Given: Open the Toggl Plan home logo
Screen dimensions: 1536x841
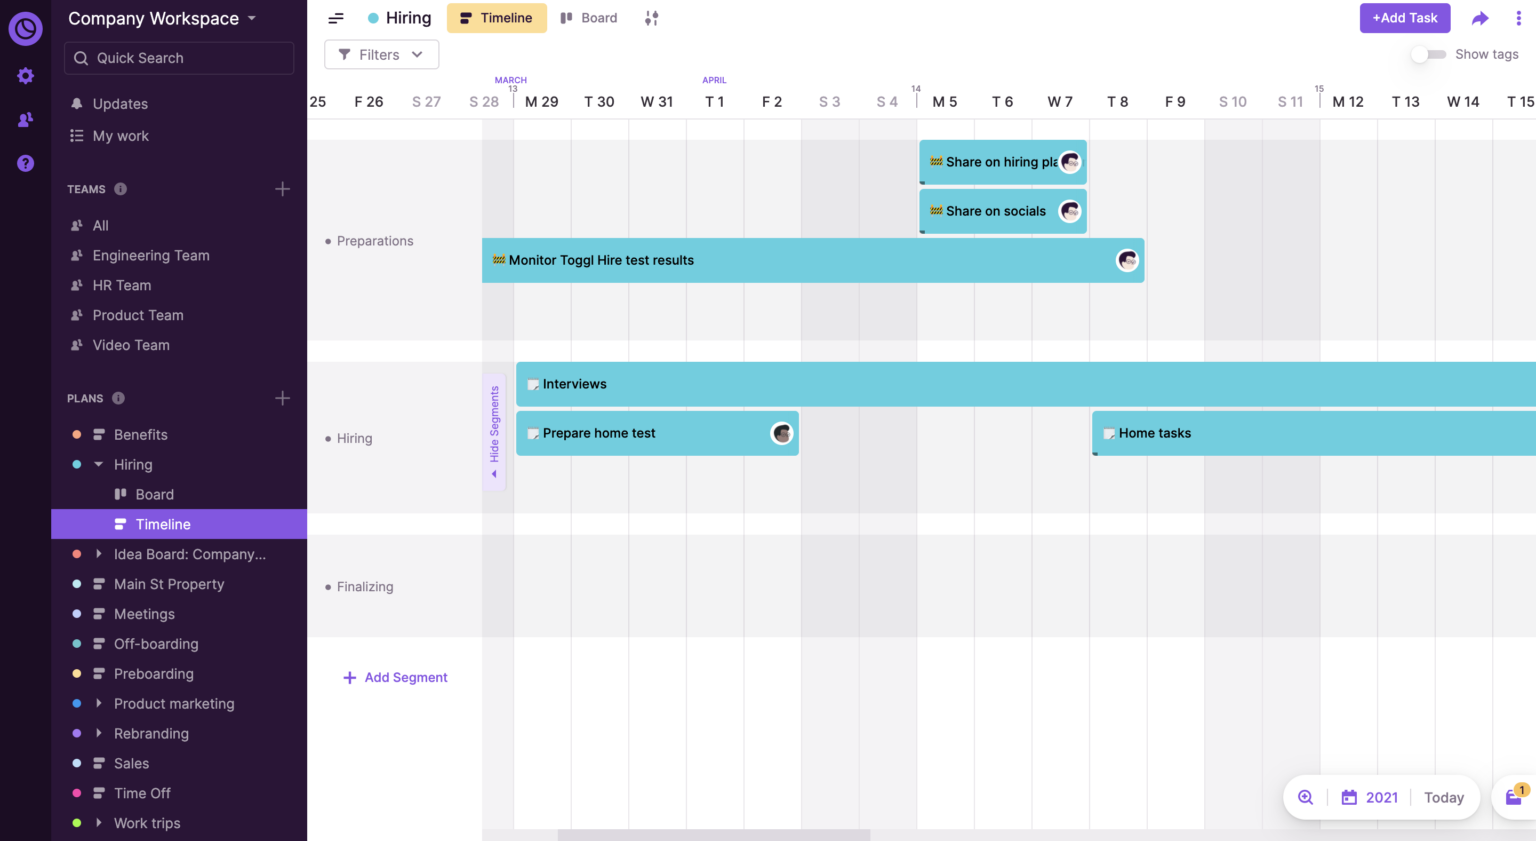Looking at the screenshot, I should [25, 28].
